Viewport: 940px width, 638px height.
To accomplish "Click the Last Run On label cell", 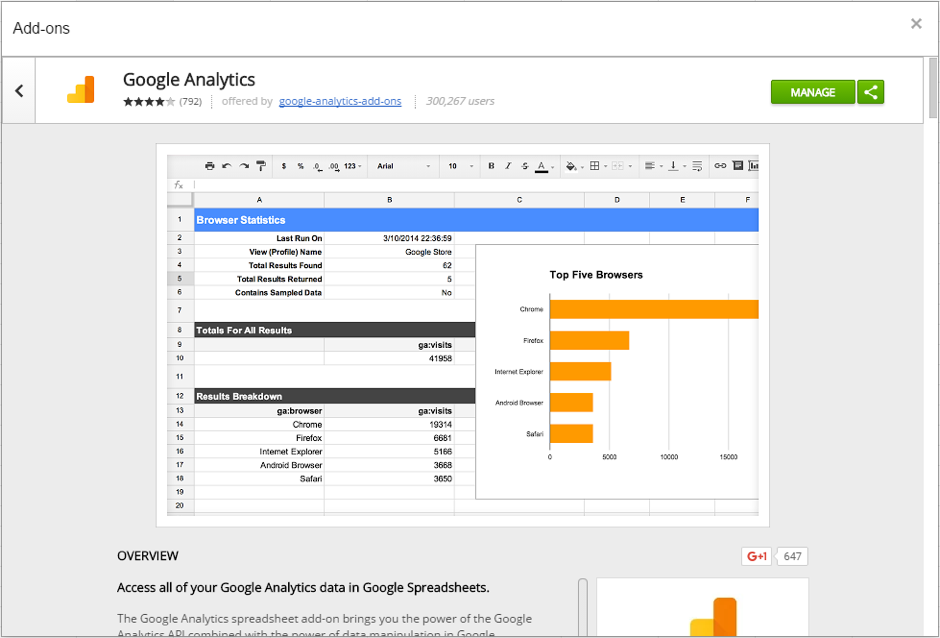I will (x=259, y=238).
